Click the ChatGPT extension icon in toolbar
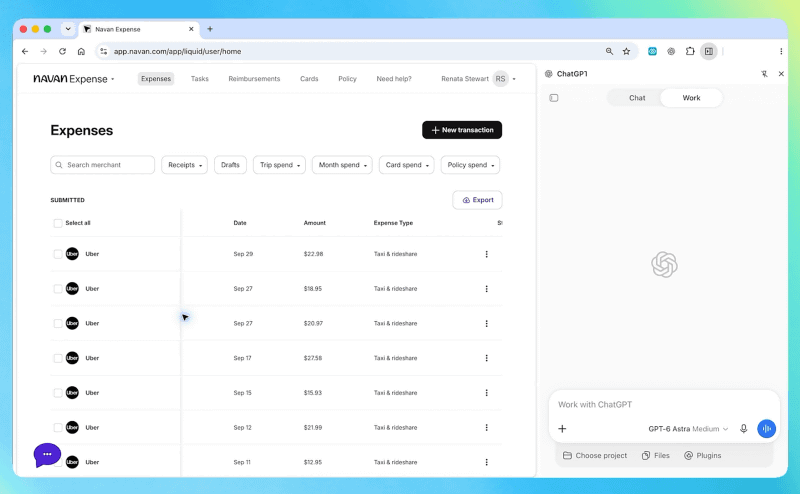Viewport: 800px width, 494px height. 671,51
